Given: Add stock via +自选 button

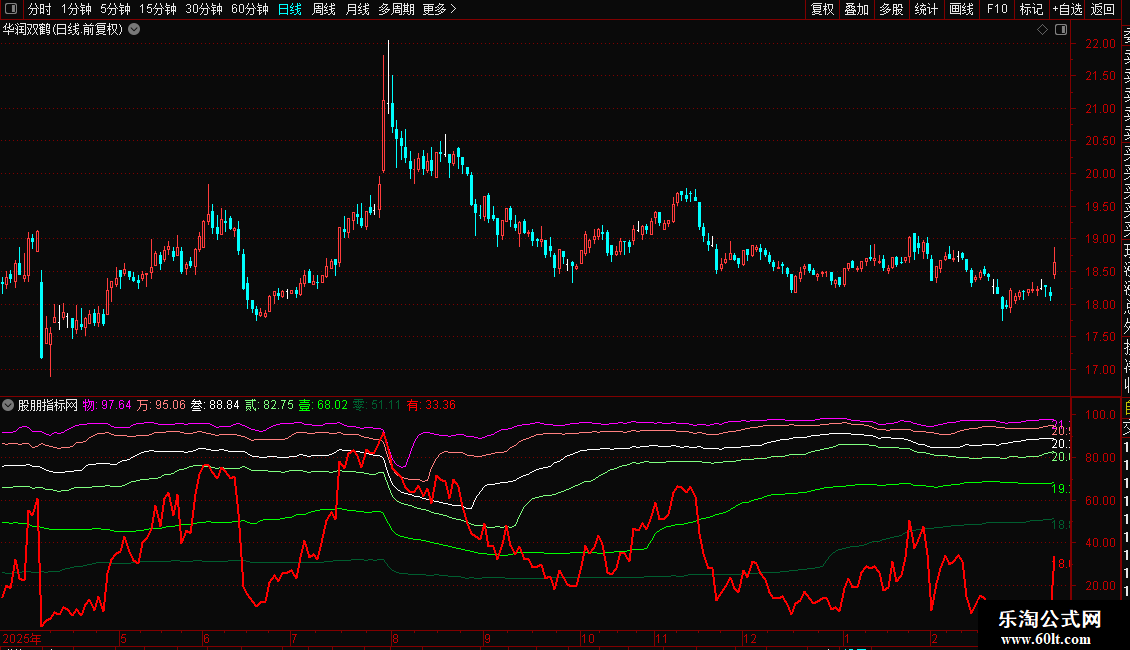Looking at the screenshot, I should [1067, 9].
